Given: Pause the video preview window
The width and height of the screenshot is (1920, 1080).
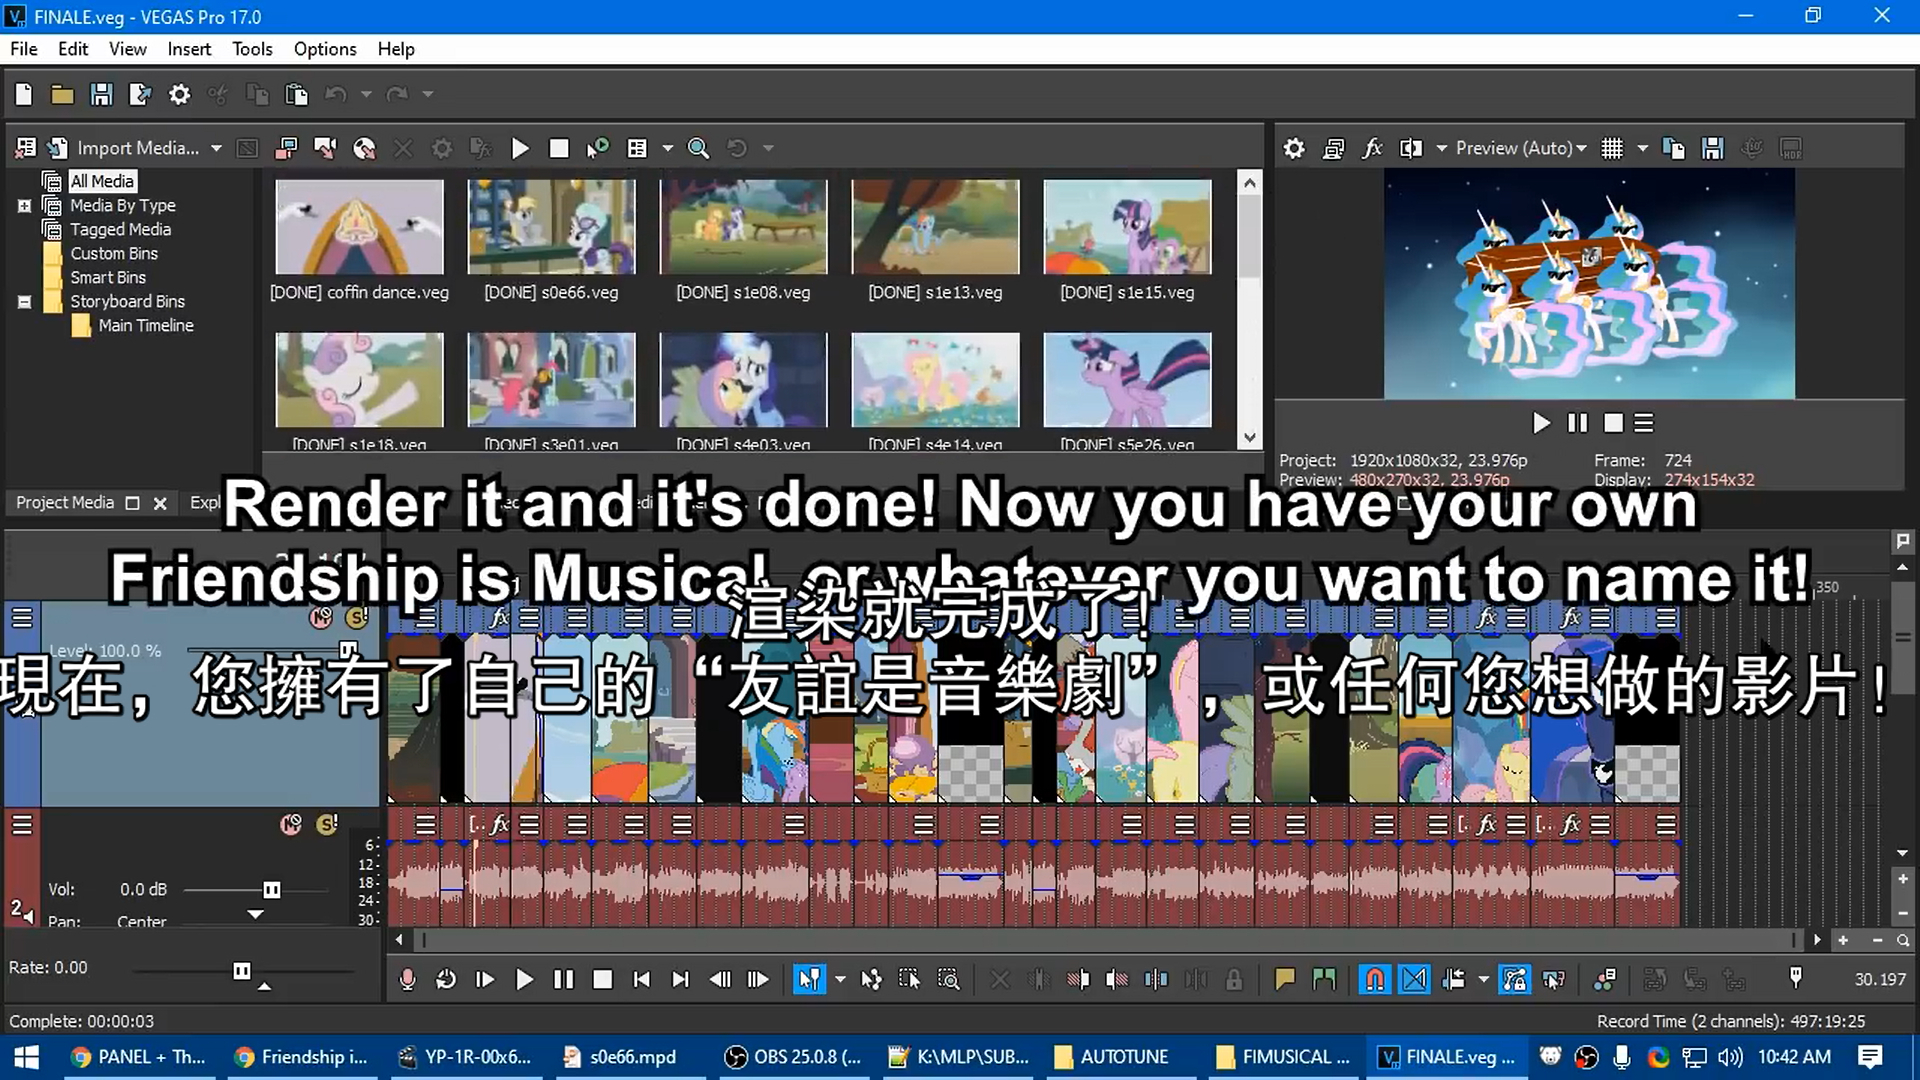Looking at the screenshot, I should tap(1577, 423).
